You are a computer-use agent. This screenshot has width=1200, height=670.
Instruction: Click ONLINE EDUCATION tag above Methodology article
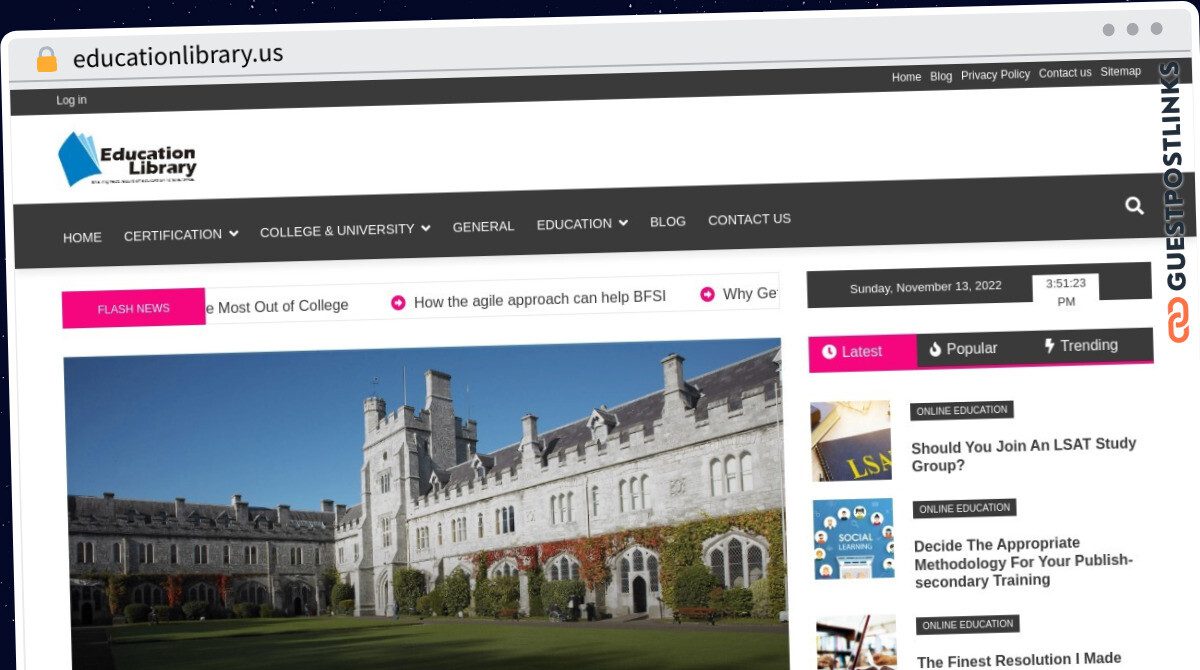965,508
